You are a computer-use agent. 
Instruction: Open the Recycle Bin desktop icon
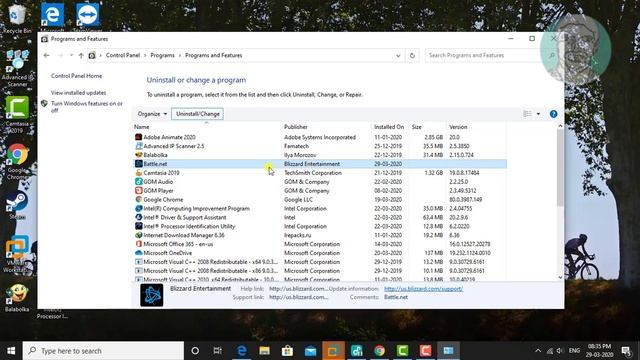(x=16, y=18)
